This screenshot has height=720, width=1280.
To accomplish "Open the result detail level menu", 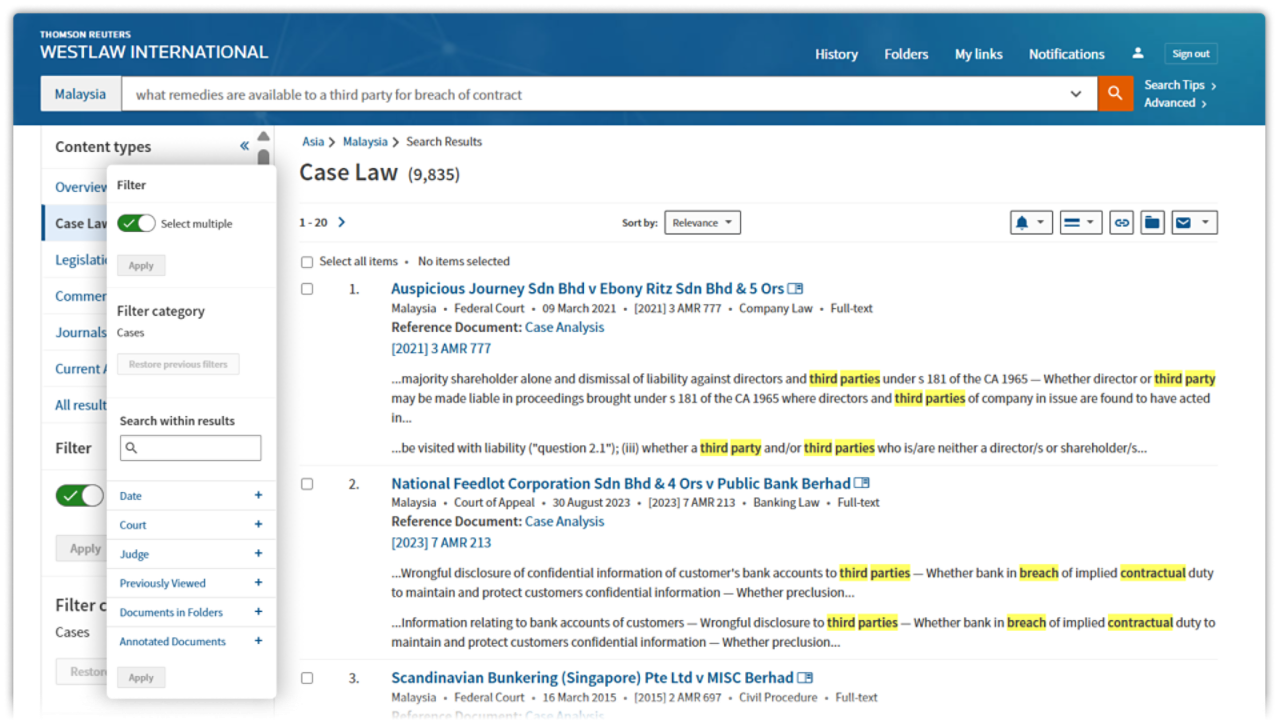I will [1080, 223].
